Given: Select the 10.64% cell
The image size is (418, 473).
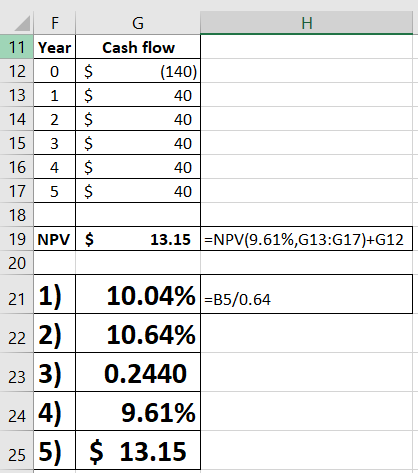Looking at the screenshot, I should 138,333.
